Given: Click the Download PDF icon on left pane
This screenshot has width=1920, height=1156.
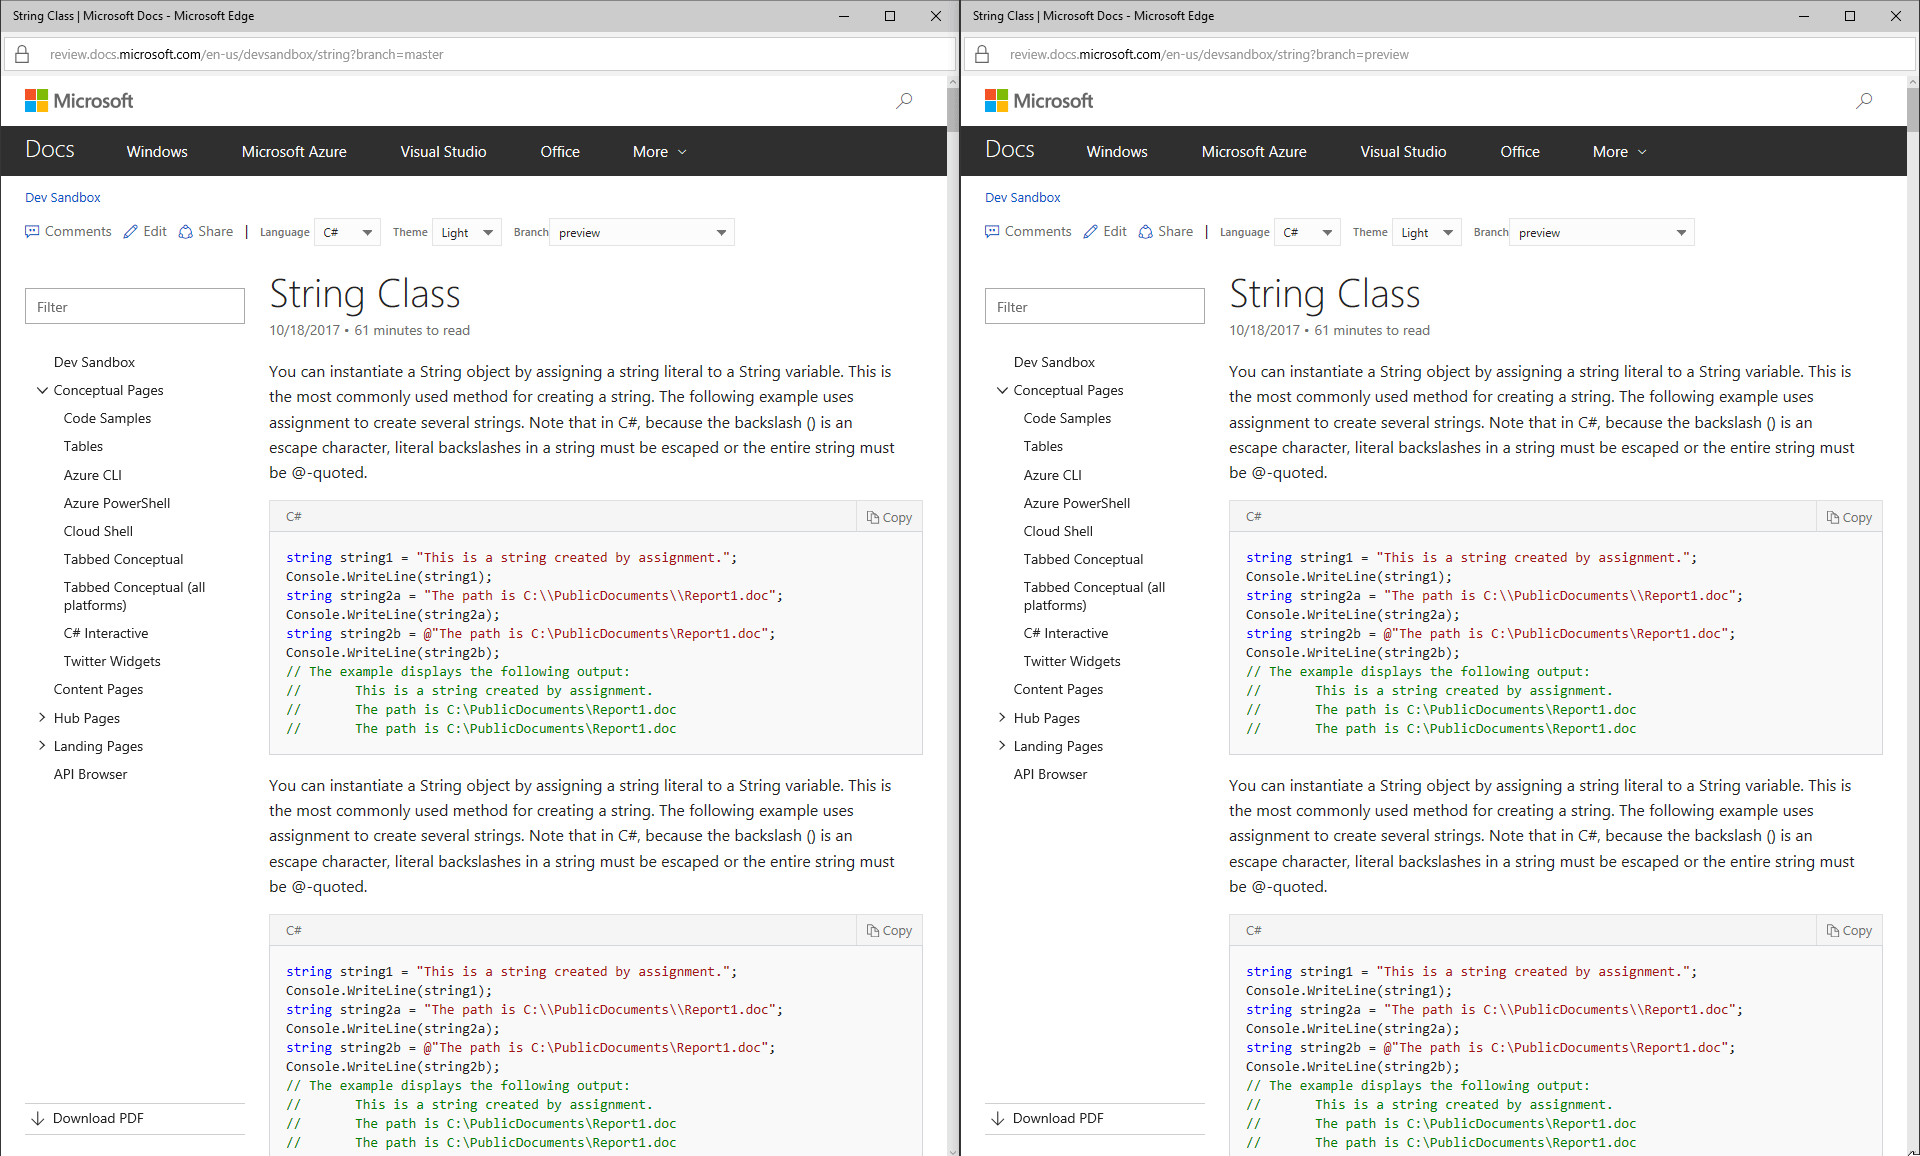Looking at the screenshot, I should [x=37, y=1118].
